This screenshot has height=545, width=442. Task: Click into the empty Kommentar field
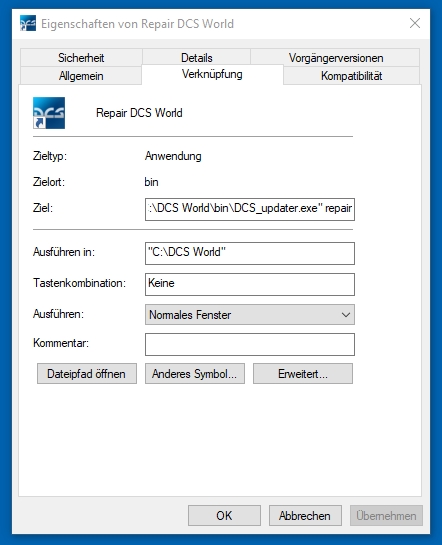[250, 344]
